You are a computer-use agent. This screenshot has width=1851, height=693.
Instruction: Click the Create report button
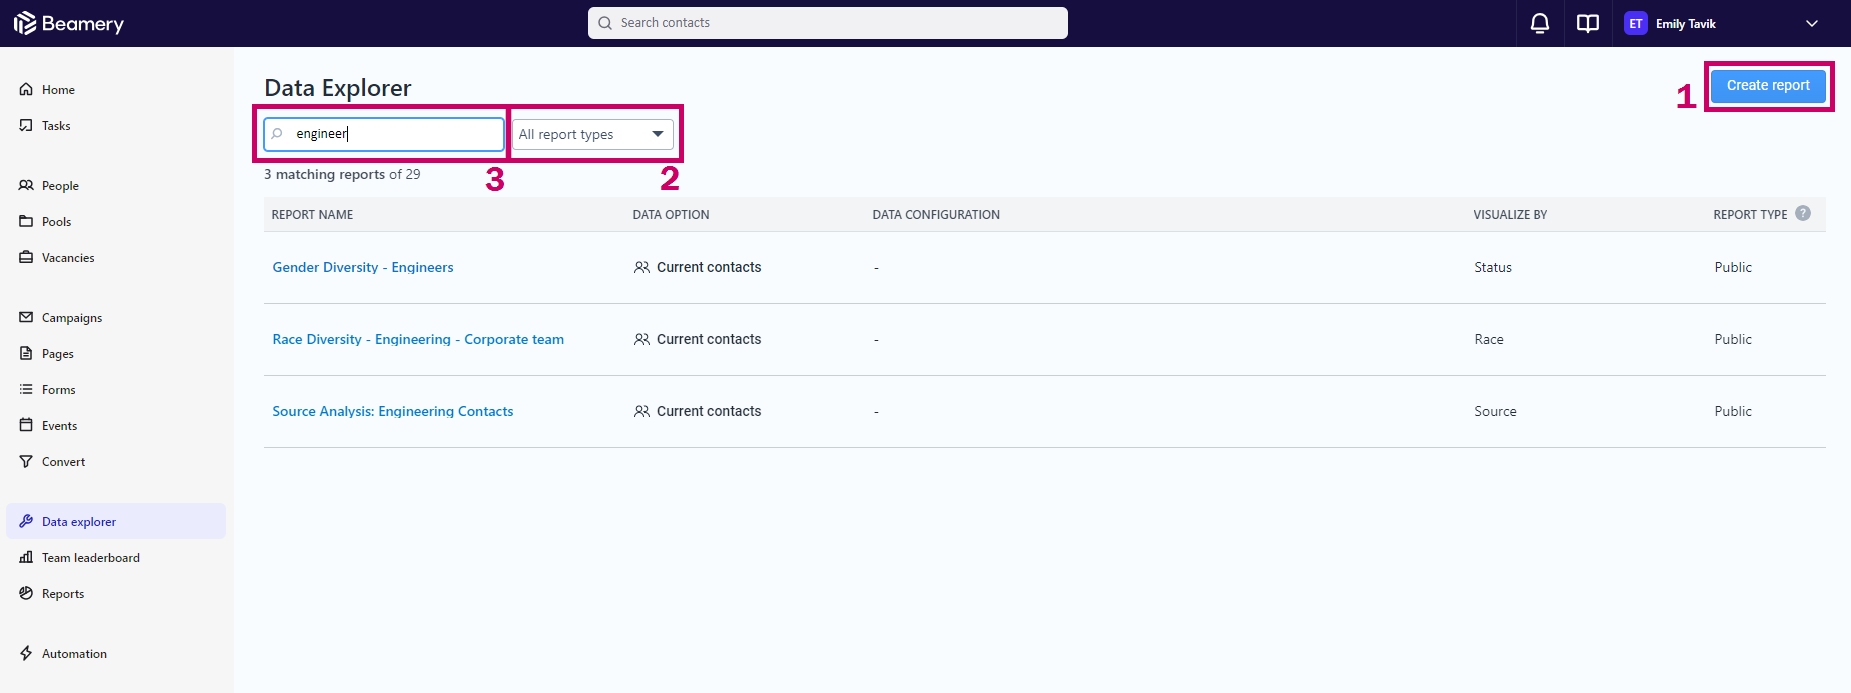[x=1768, y=85]
